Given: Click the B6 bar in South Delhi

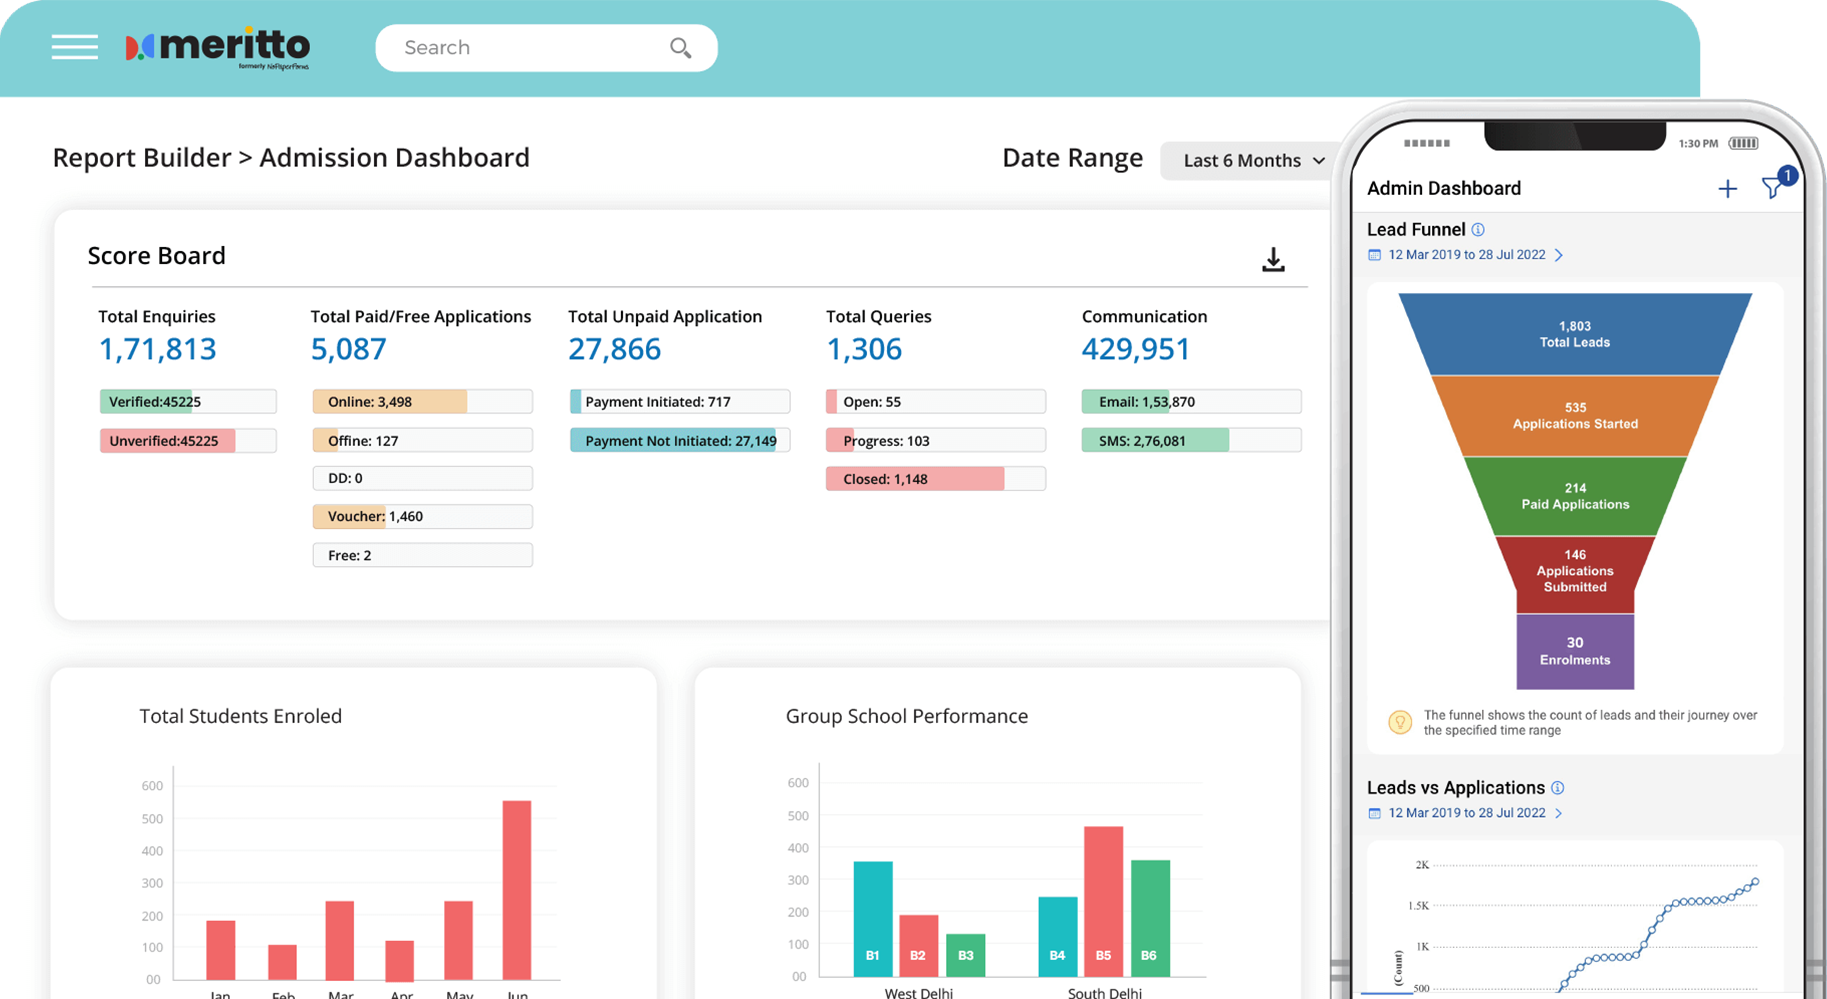Looking at the screenshot, I should 1150,918.
